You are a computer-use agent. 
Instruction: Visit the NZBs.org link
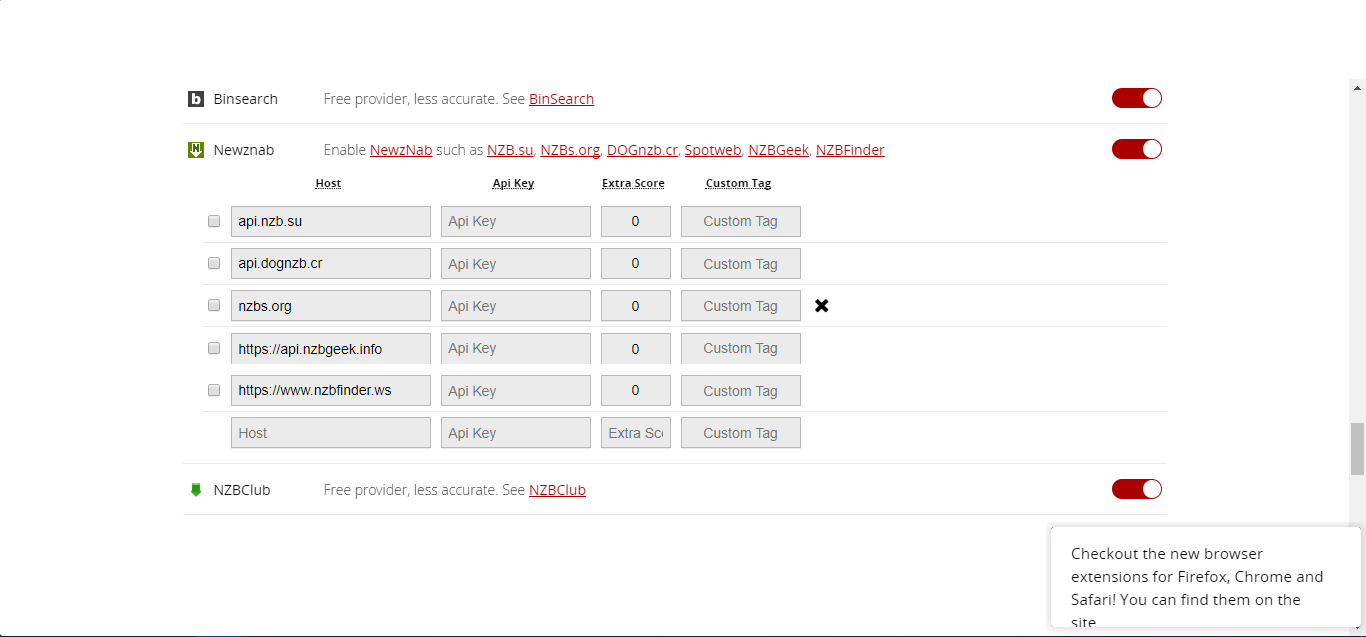tap(570, 150)
